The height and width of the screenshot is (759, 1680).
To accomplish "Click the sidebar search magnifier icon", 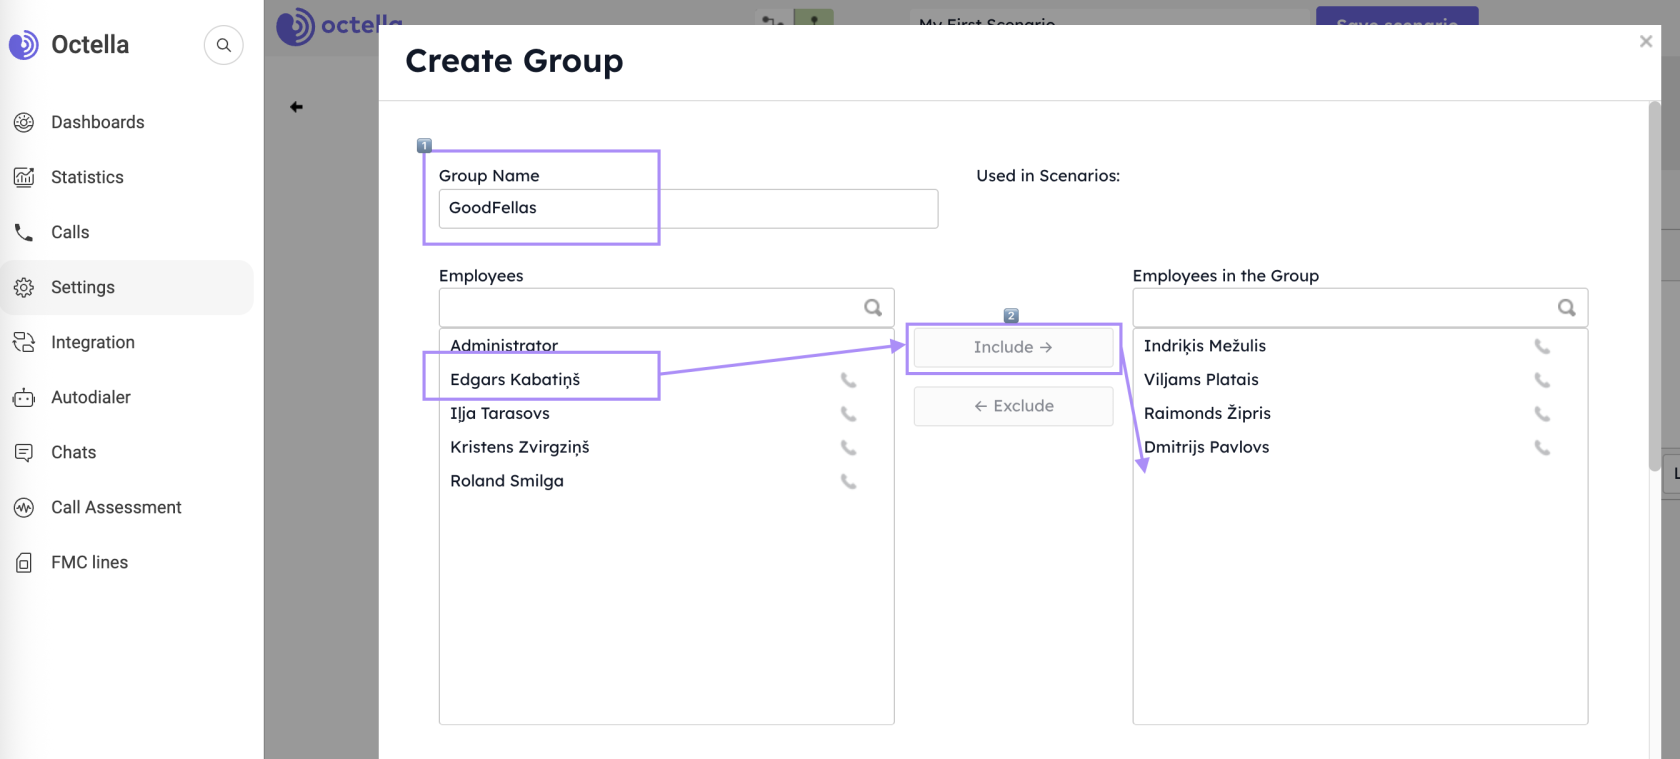I will (223, 45).
